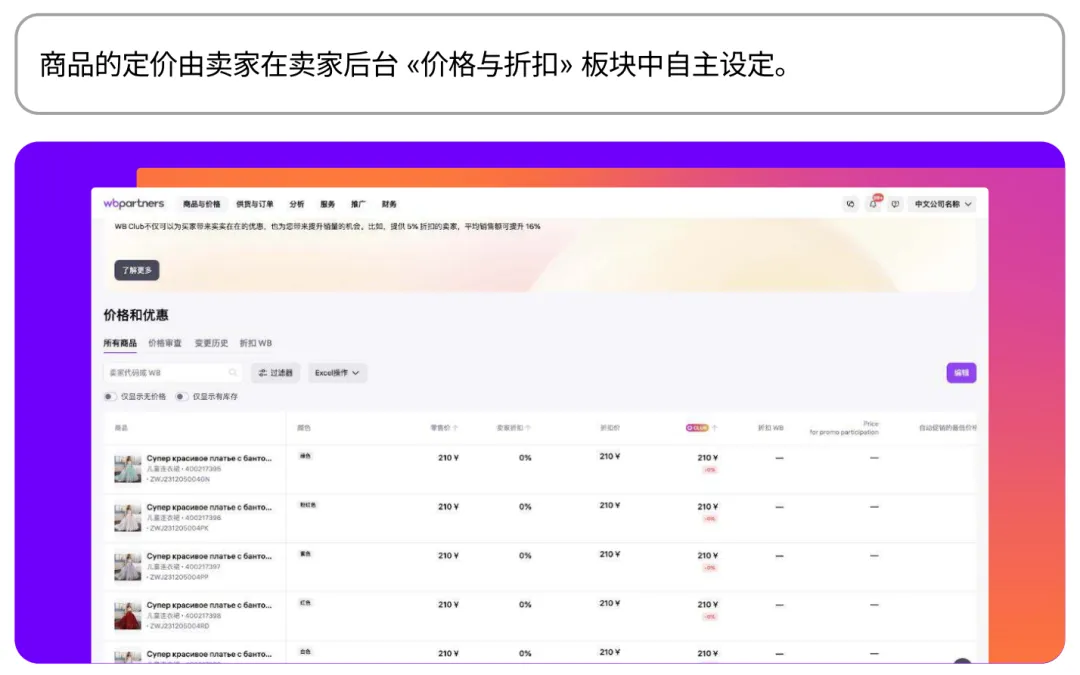Open the 商品与价格 menu
The image size is (1080, 675).
tap(202, 204)
